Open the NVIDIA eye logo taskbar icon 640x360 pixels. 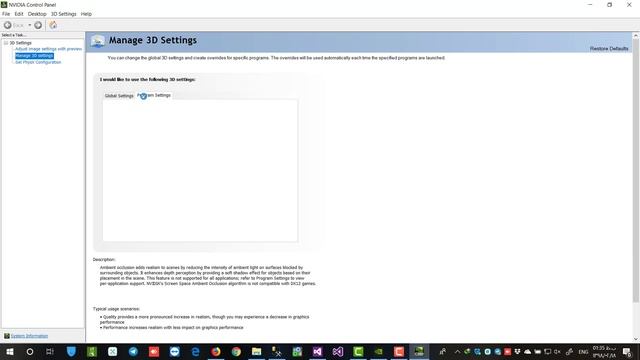click(x=379, y=351)
